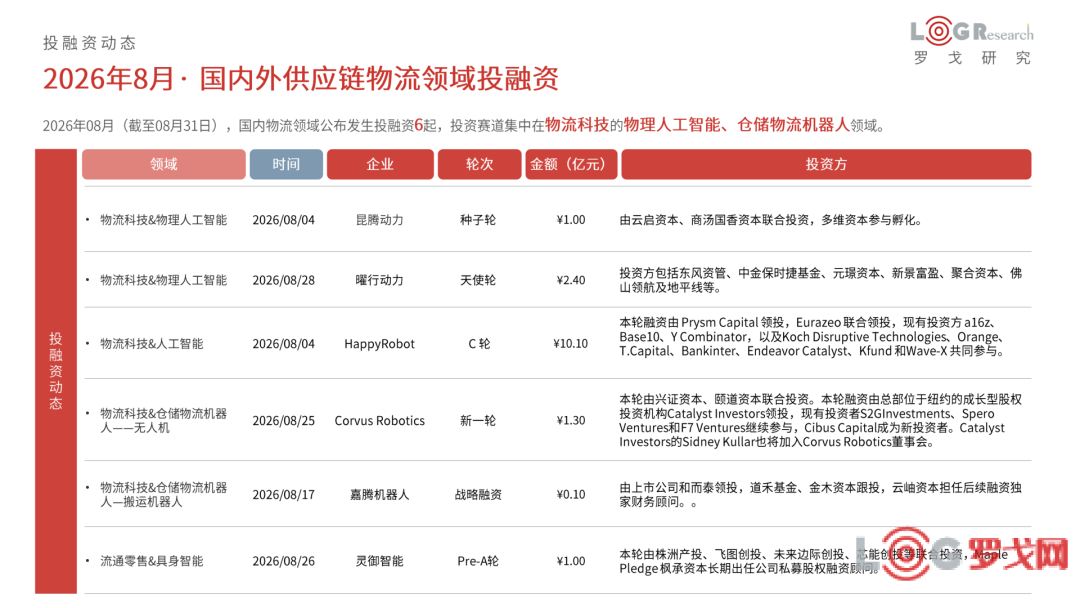The width and height of the screenshot is (1080, 608).
Task: Select the 金额（亿元）column header
Action: [x=571, y=165]
